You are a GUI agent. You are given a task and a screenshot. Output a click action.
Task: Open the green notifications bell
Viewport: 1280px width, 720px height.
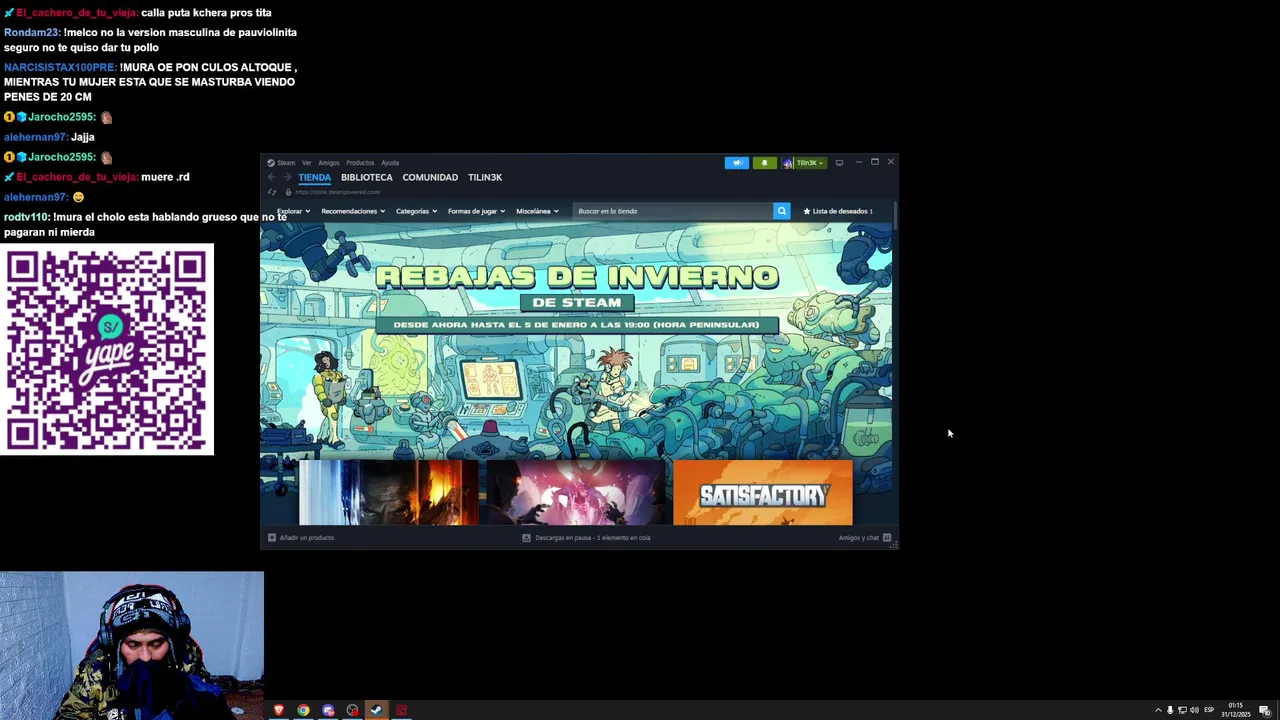tap(764, 163)
